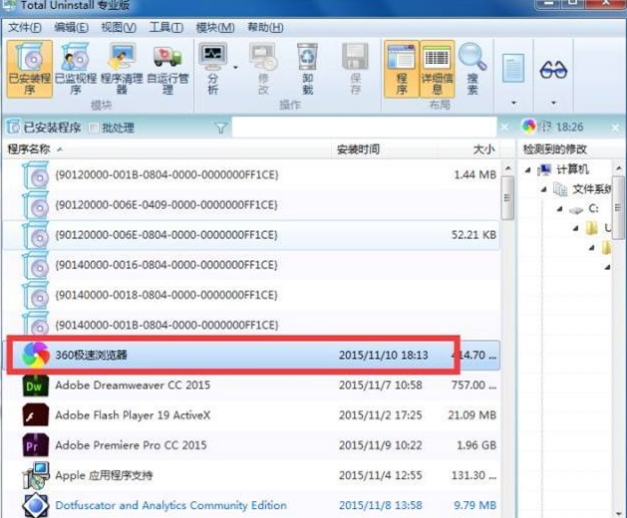
Task: Sort by 程序名称 column header
Action: (29, 149)
